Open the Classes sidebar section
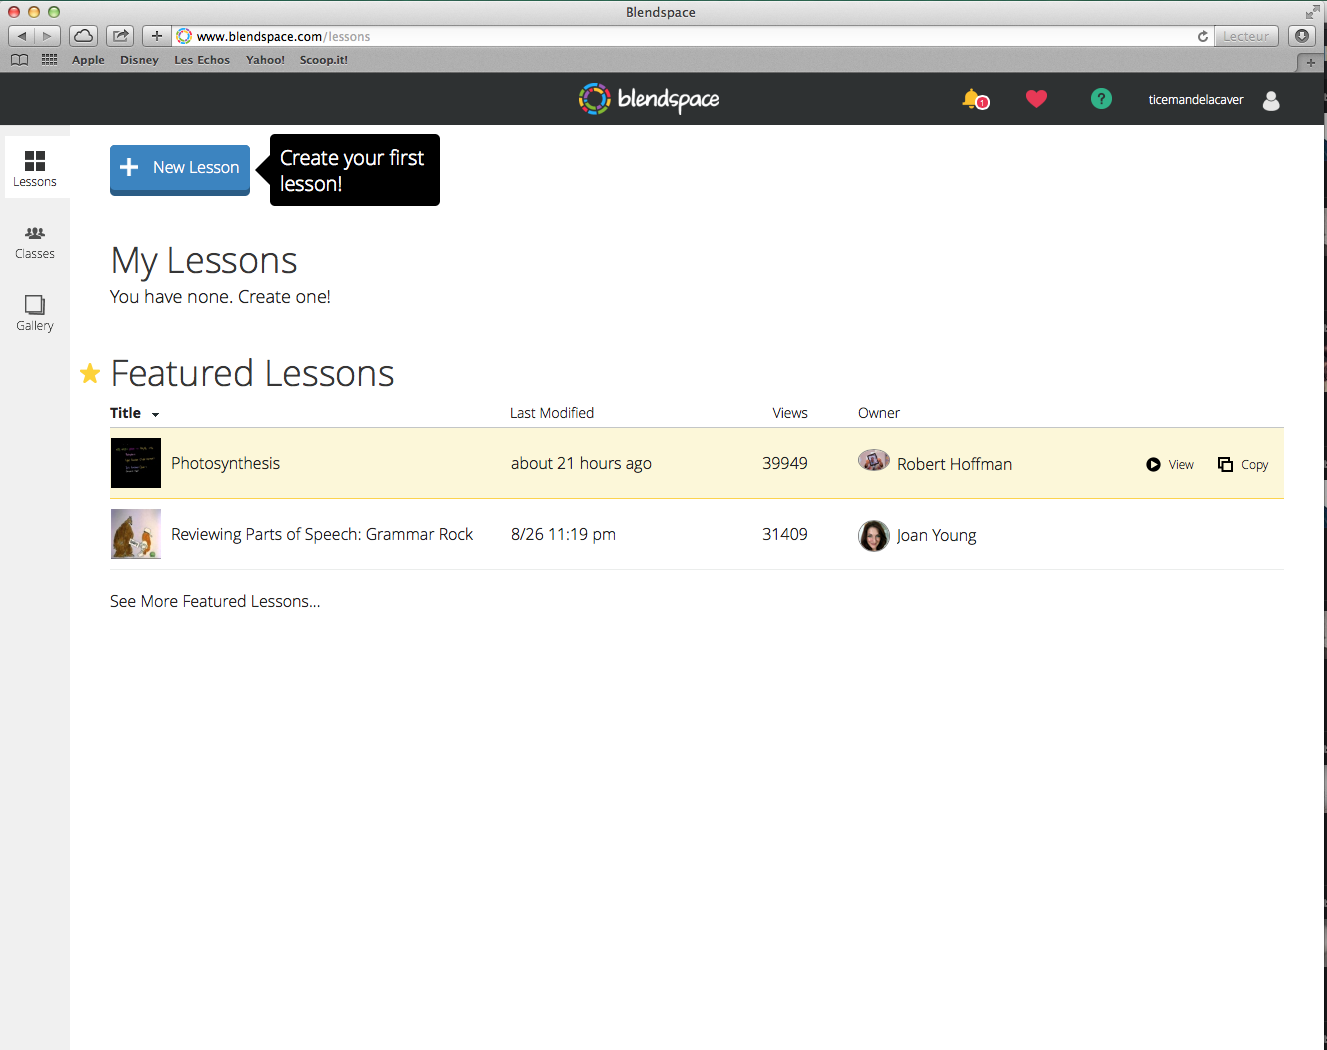The width and height of the screenshot is (1327, 1050). click(35, 242)
